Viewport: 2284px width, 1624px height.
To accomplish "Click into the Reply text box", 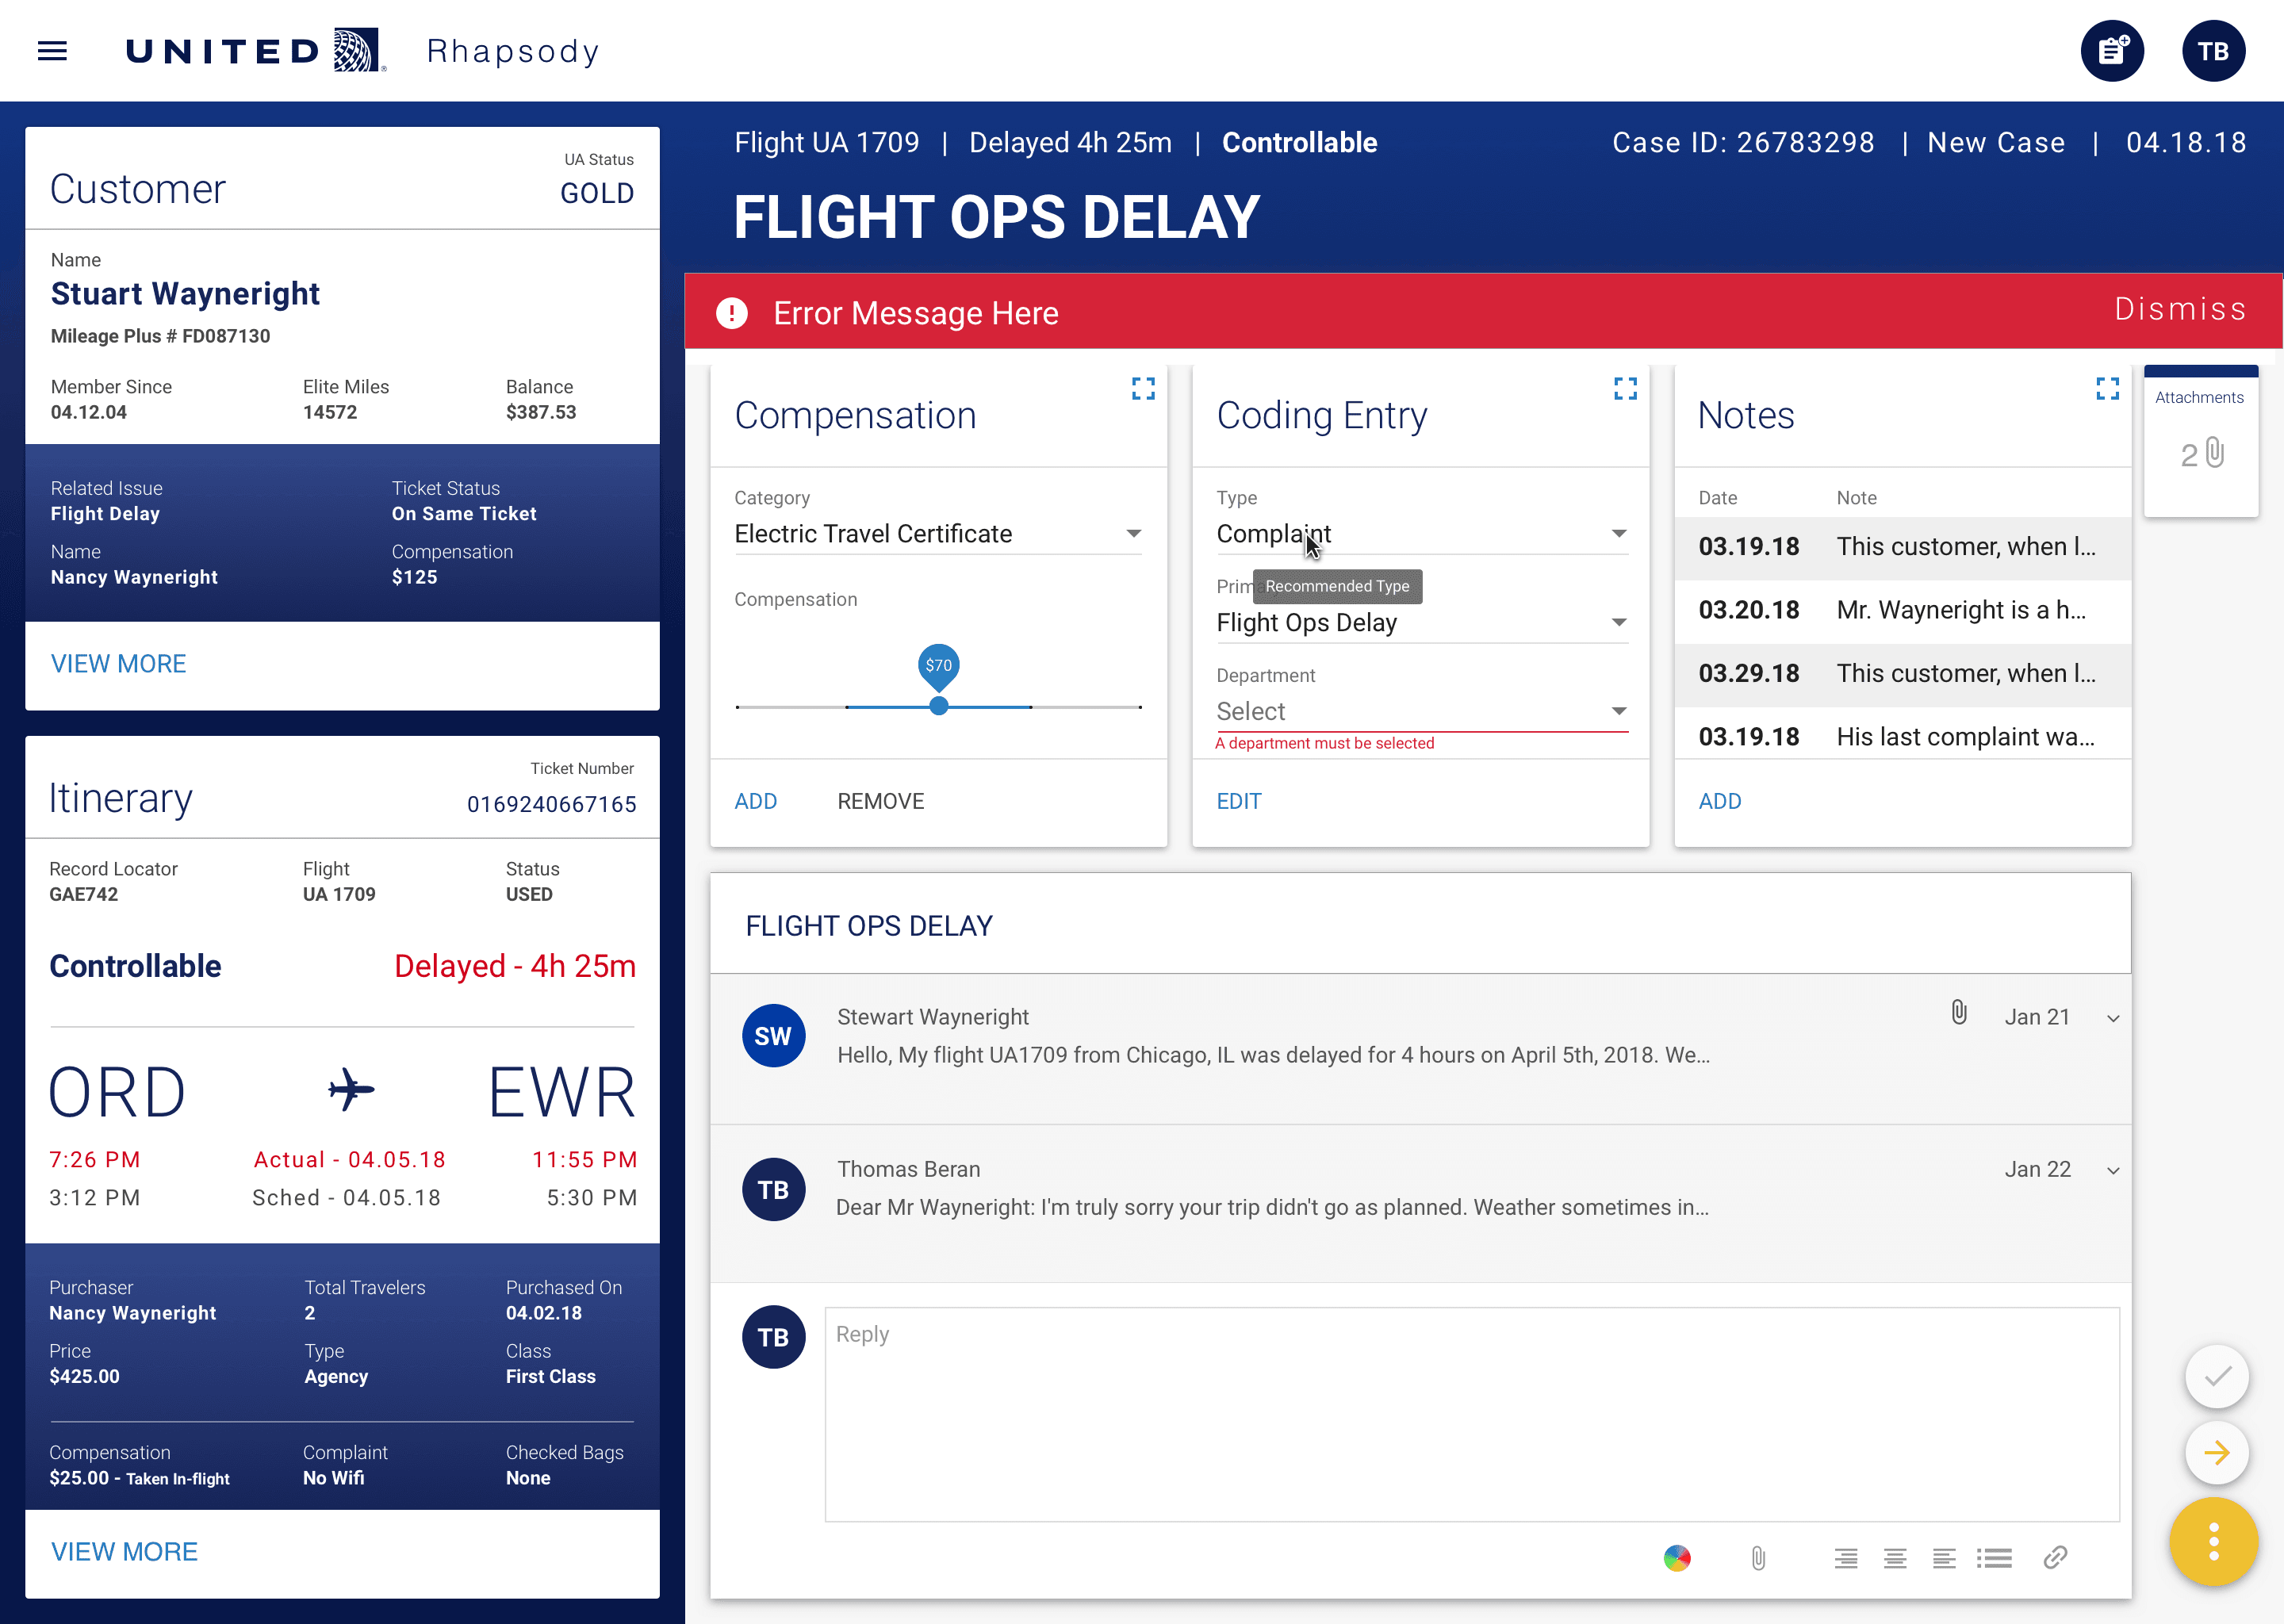I will point(1471,1414).
